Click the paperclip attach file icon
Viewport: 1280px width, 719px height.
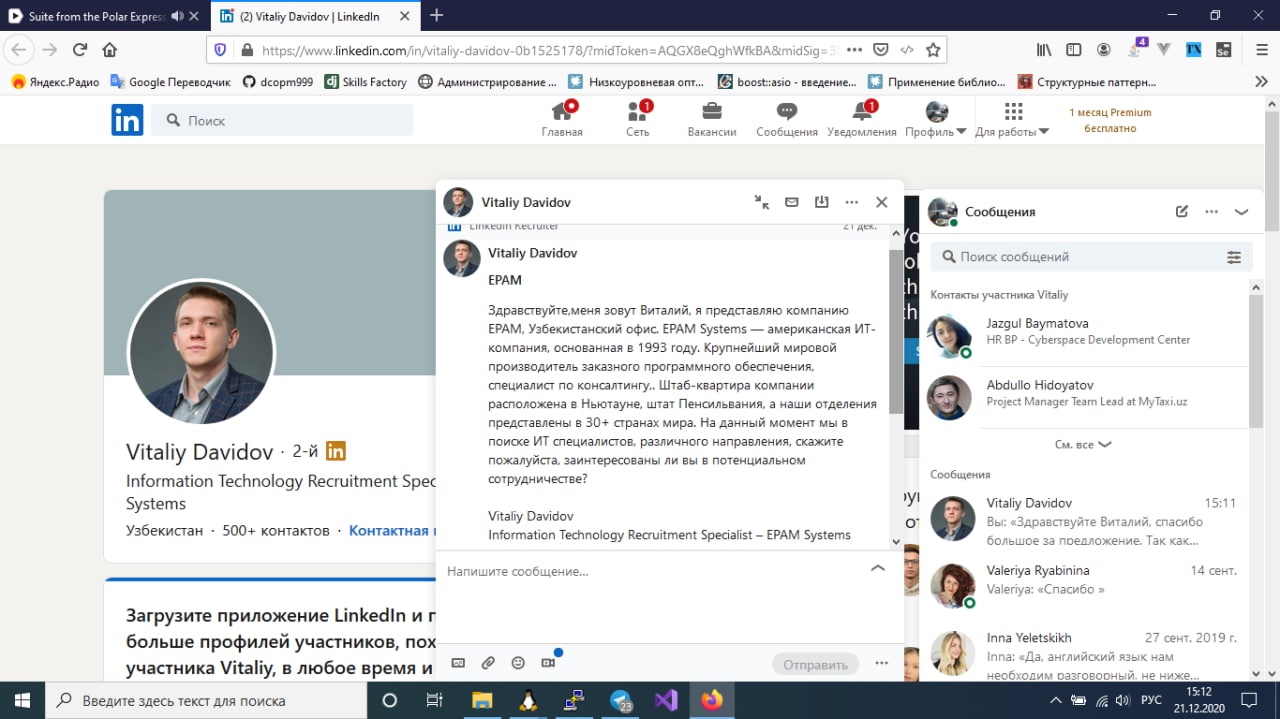click(488, 663)
